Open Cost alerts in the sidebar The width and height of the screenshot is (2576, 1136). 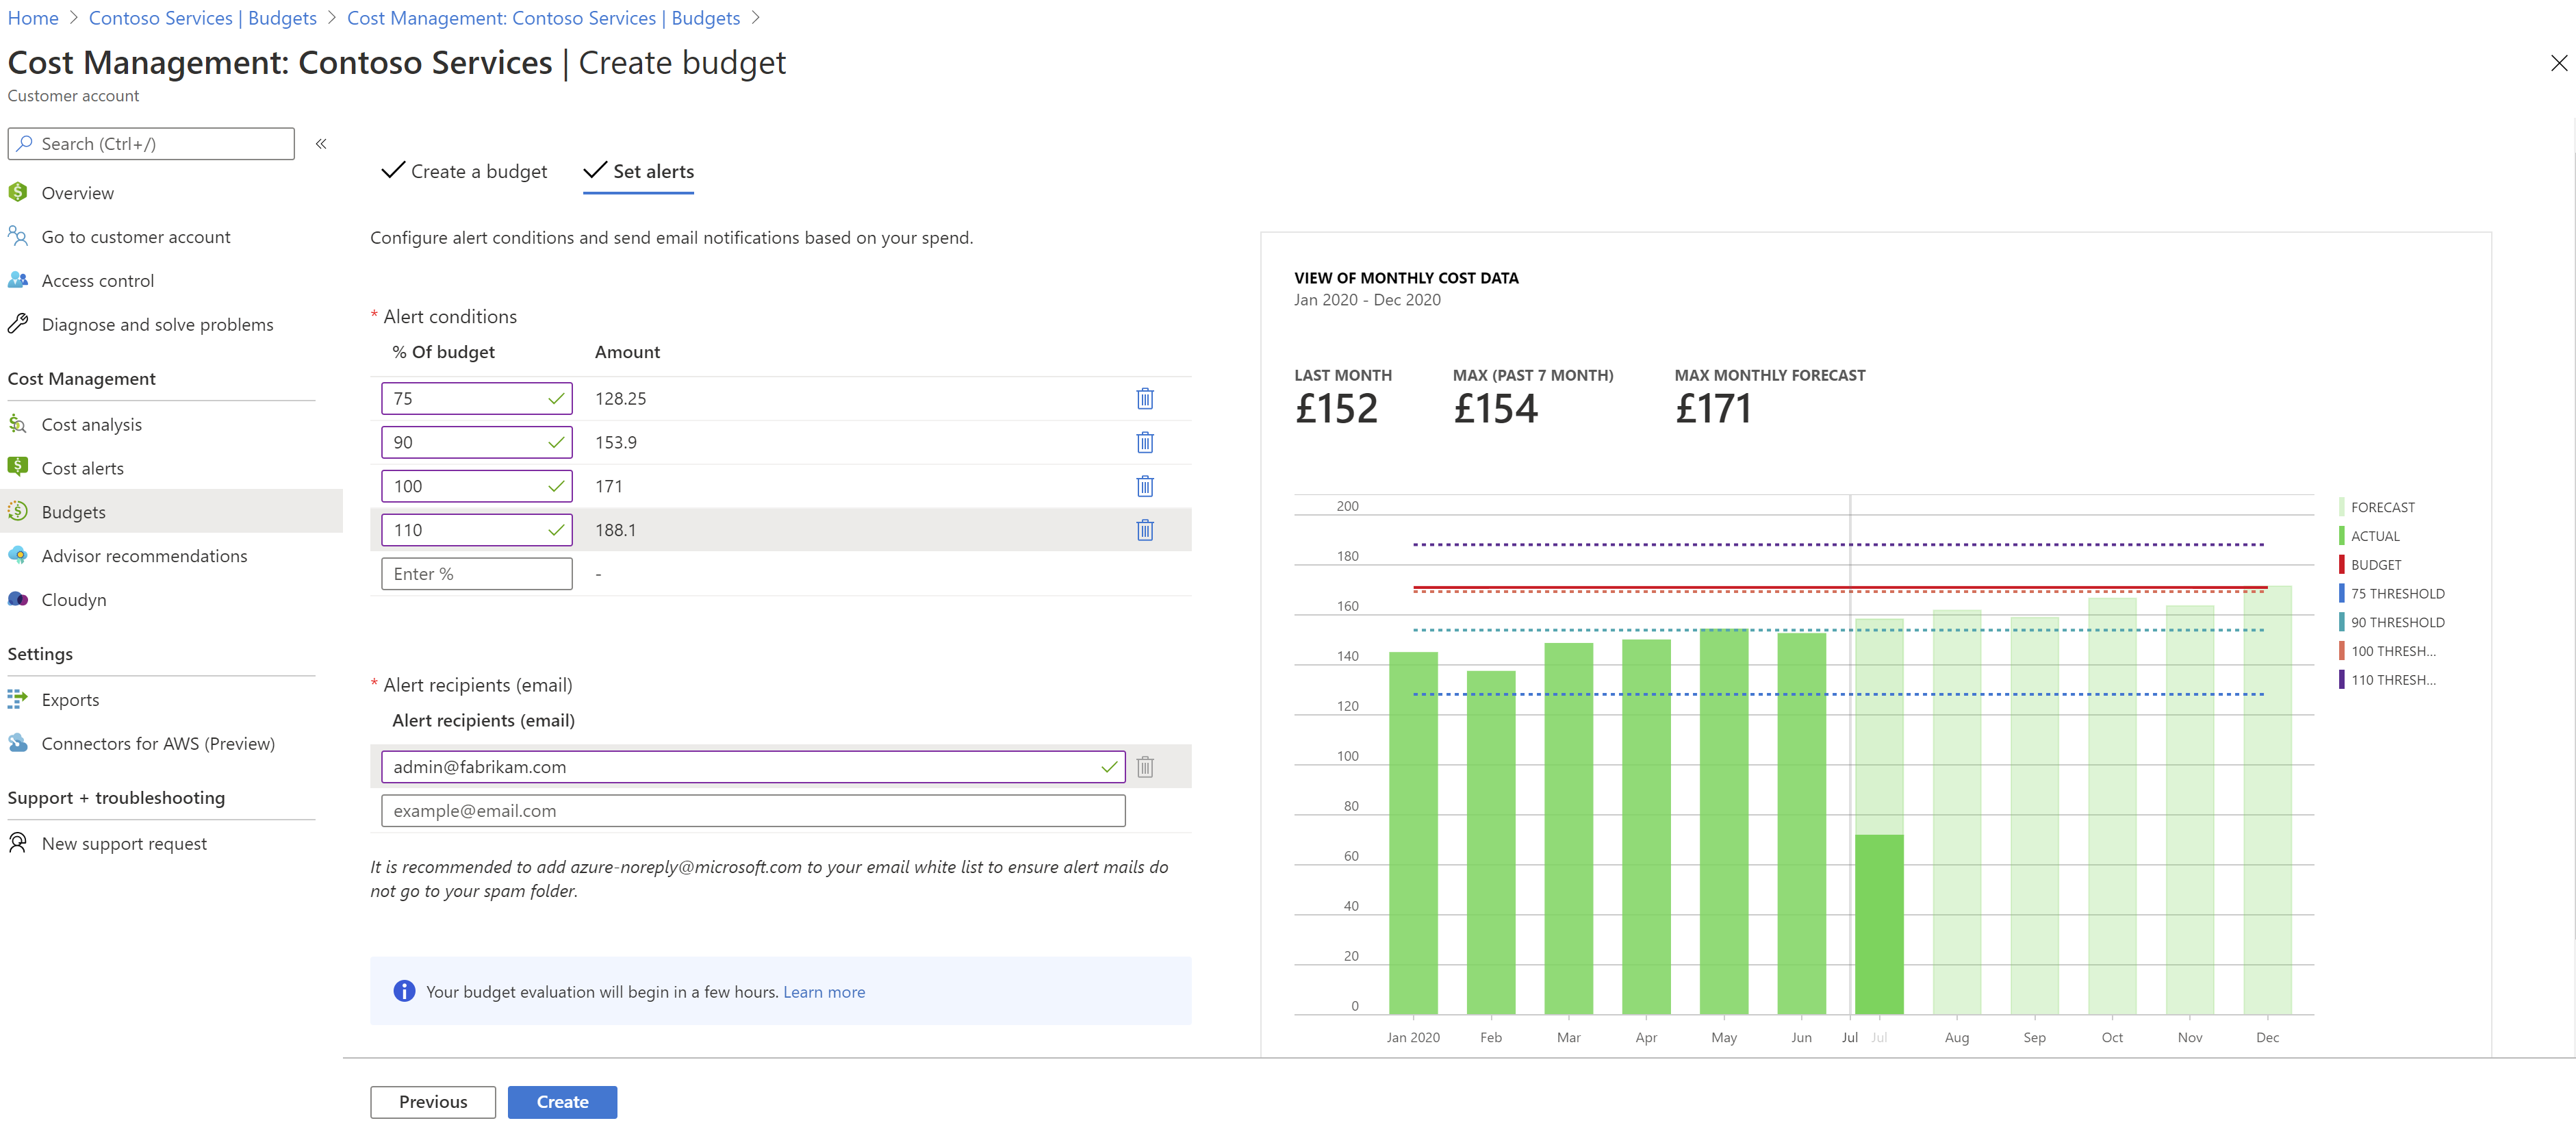tap(82, 468)
